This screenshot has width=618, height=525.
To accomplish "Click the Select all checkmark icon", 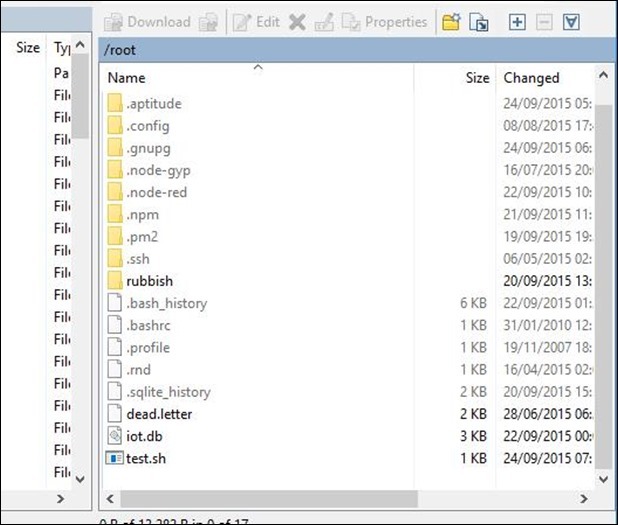I will (571, 22).
